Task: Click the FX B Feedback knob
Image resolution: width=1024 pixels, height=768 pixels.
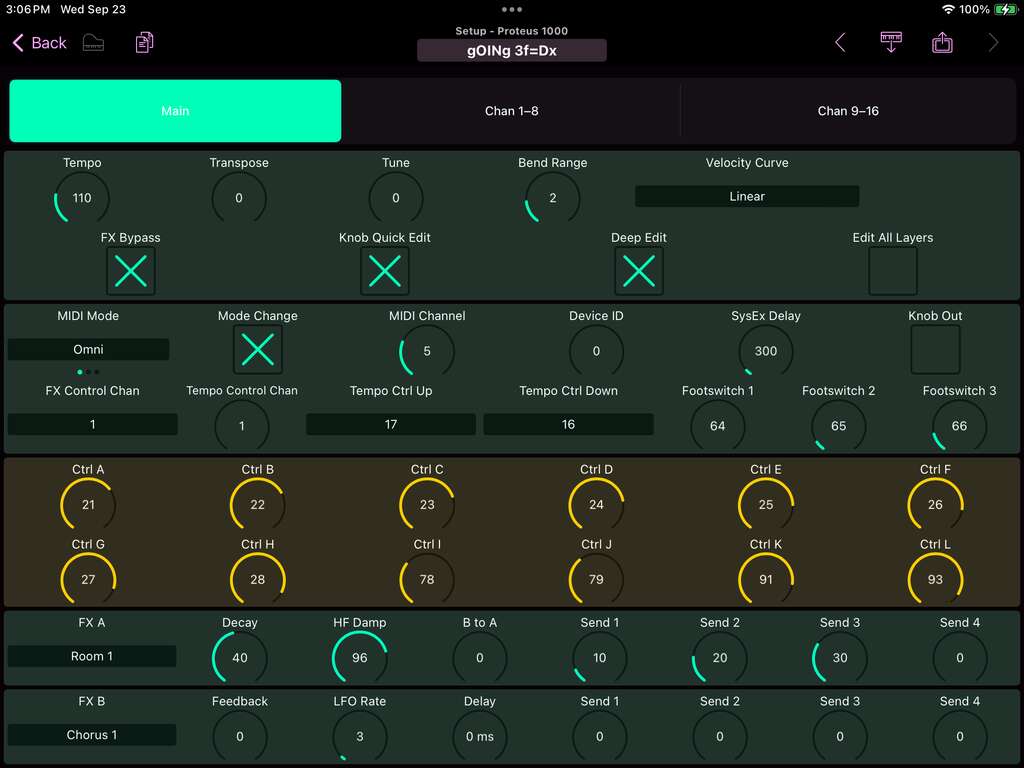Action: coord(240,736)
